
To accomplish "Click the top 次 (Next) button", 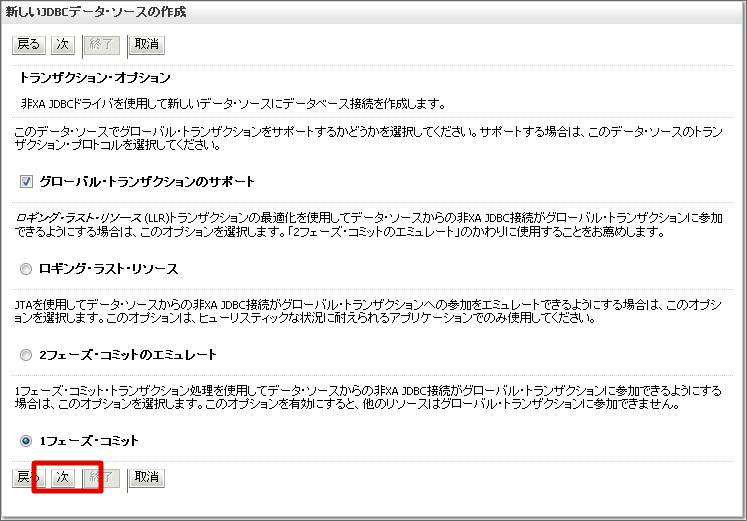I will coord(63,45).
